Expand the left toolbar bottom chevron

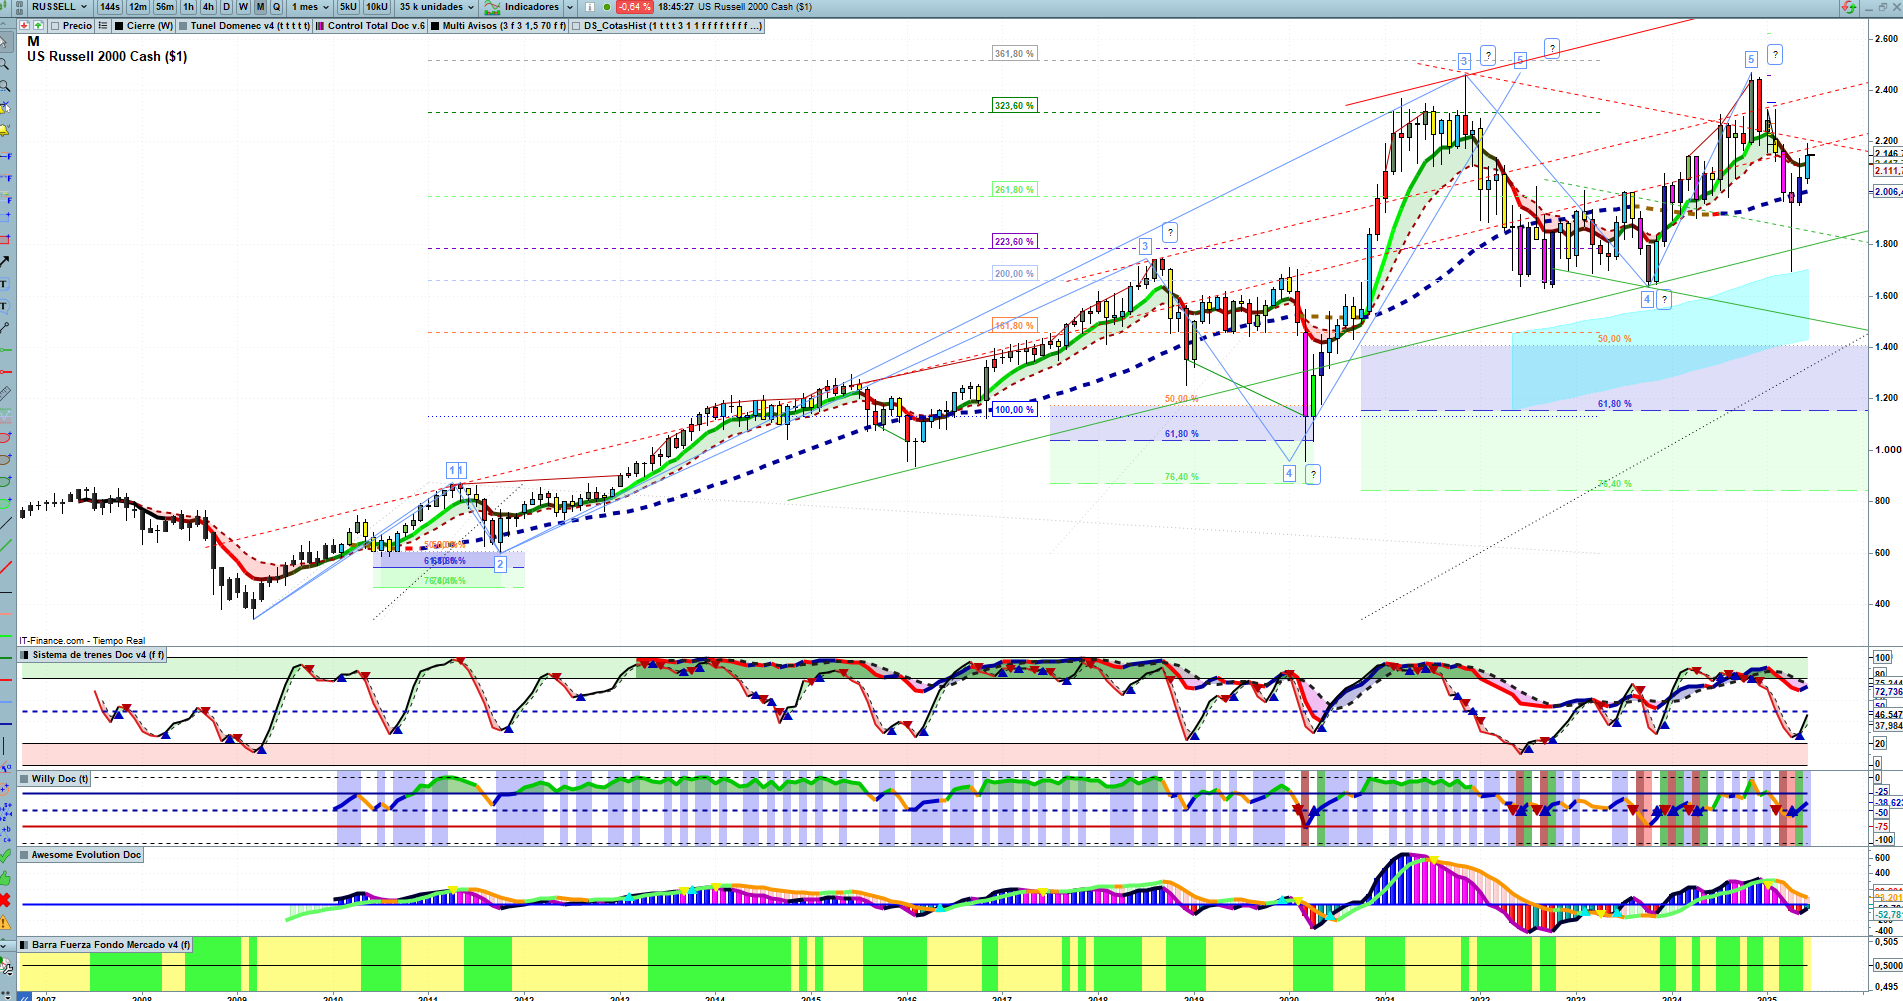pos(6,945)
